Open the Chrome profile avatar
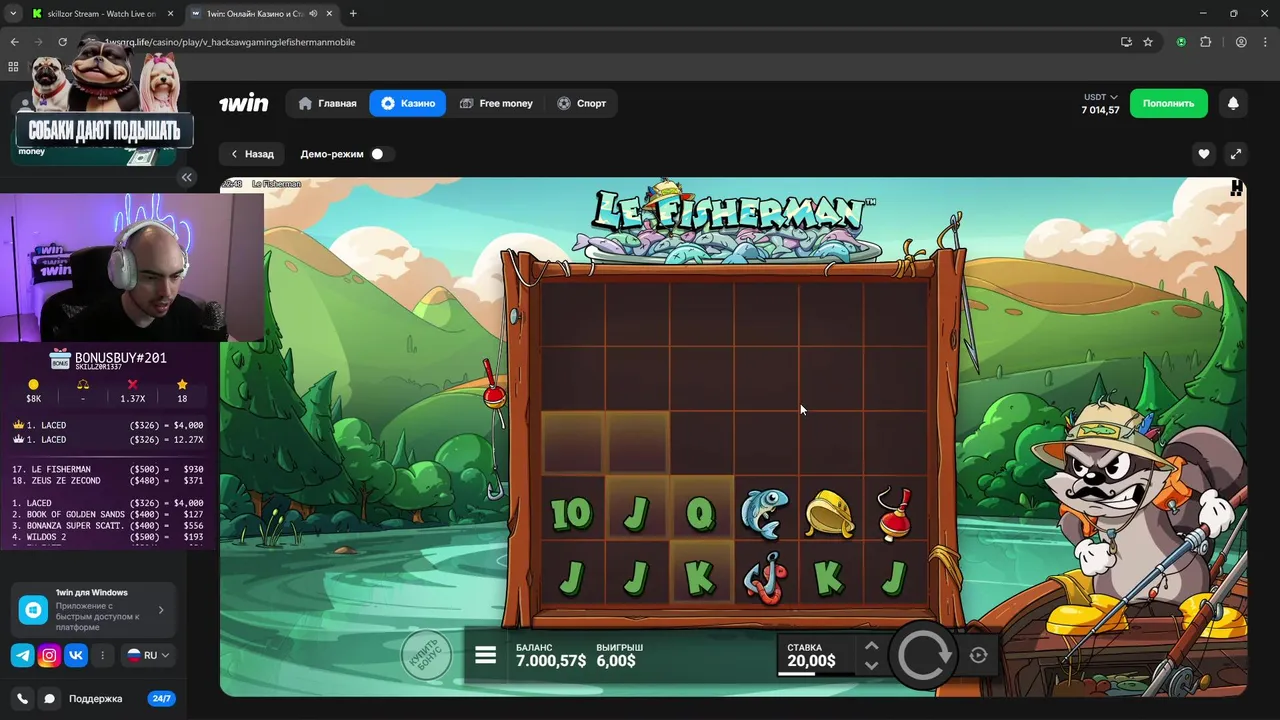The height and width of the screenshot is (720, 1280). coord(1241,42)
